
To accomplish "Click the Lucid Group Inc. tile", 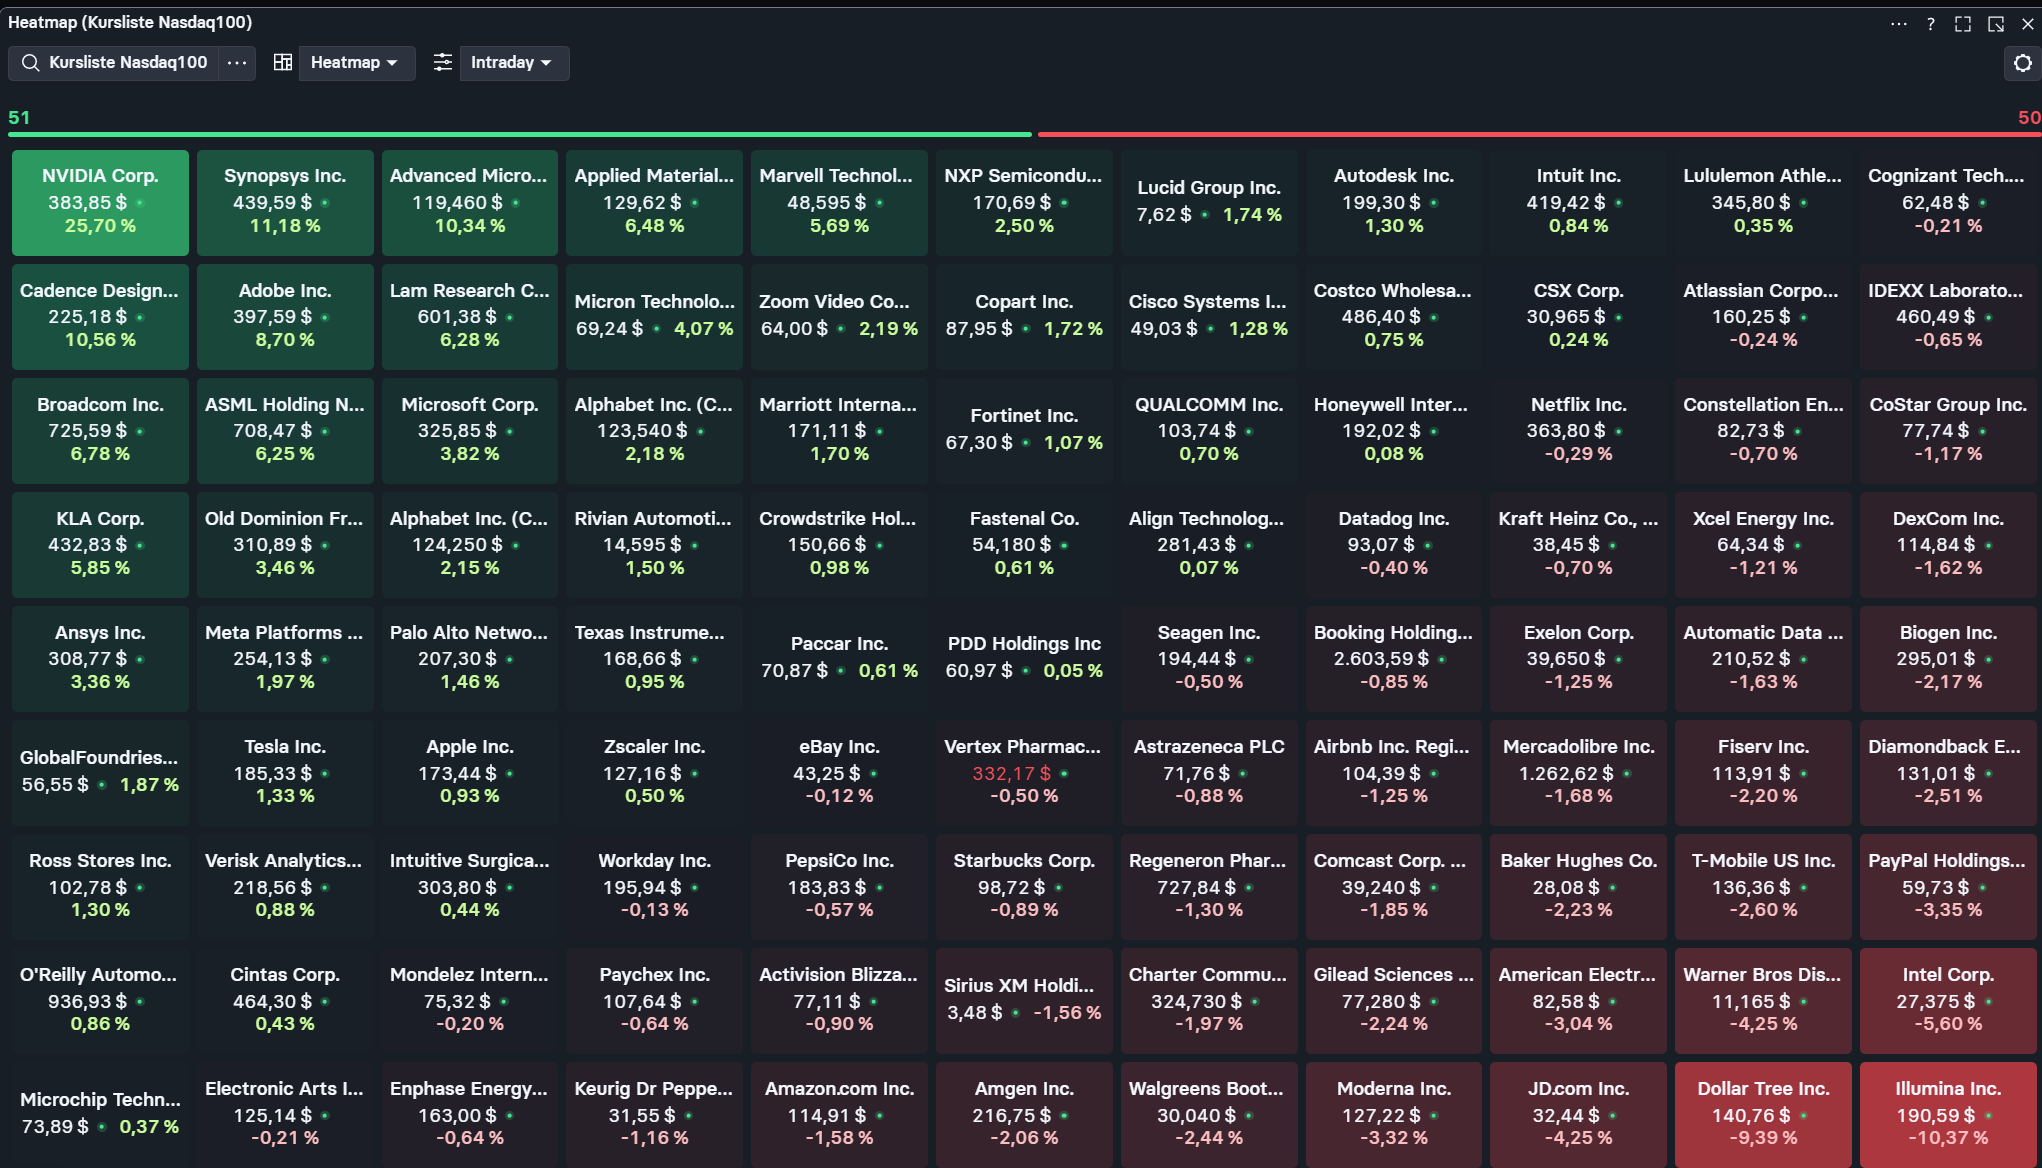I will pyautogui.click(x=1209, y=203).
